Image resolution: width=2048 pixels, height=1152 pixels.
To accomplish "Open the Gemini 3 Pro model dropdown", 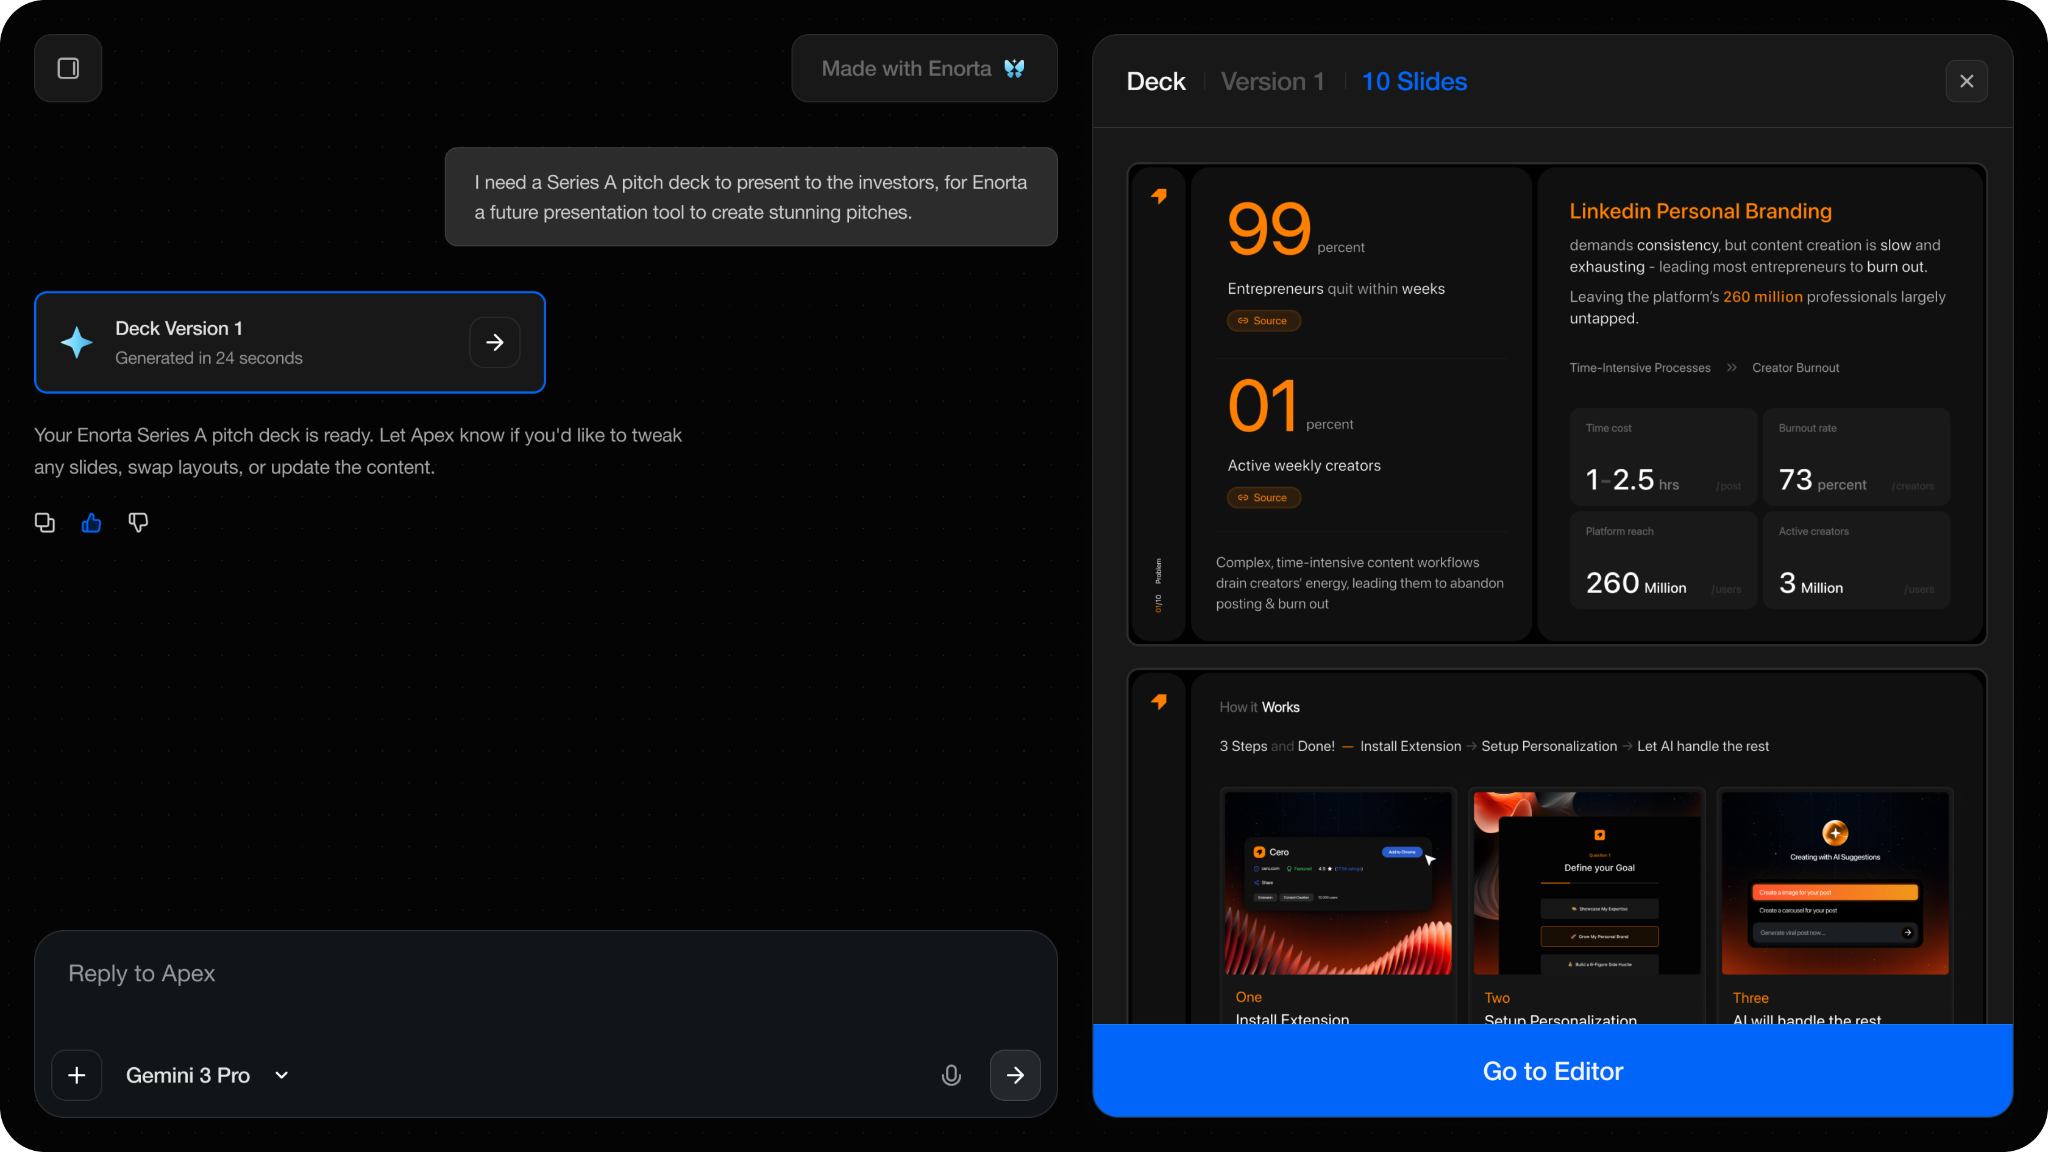I will coord(207,1075).
